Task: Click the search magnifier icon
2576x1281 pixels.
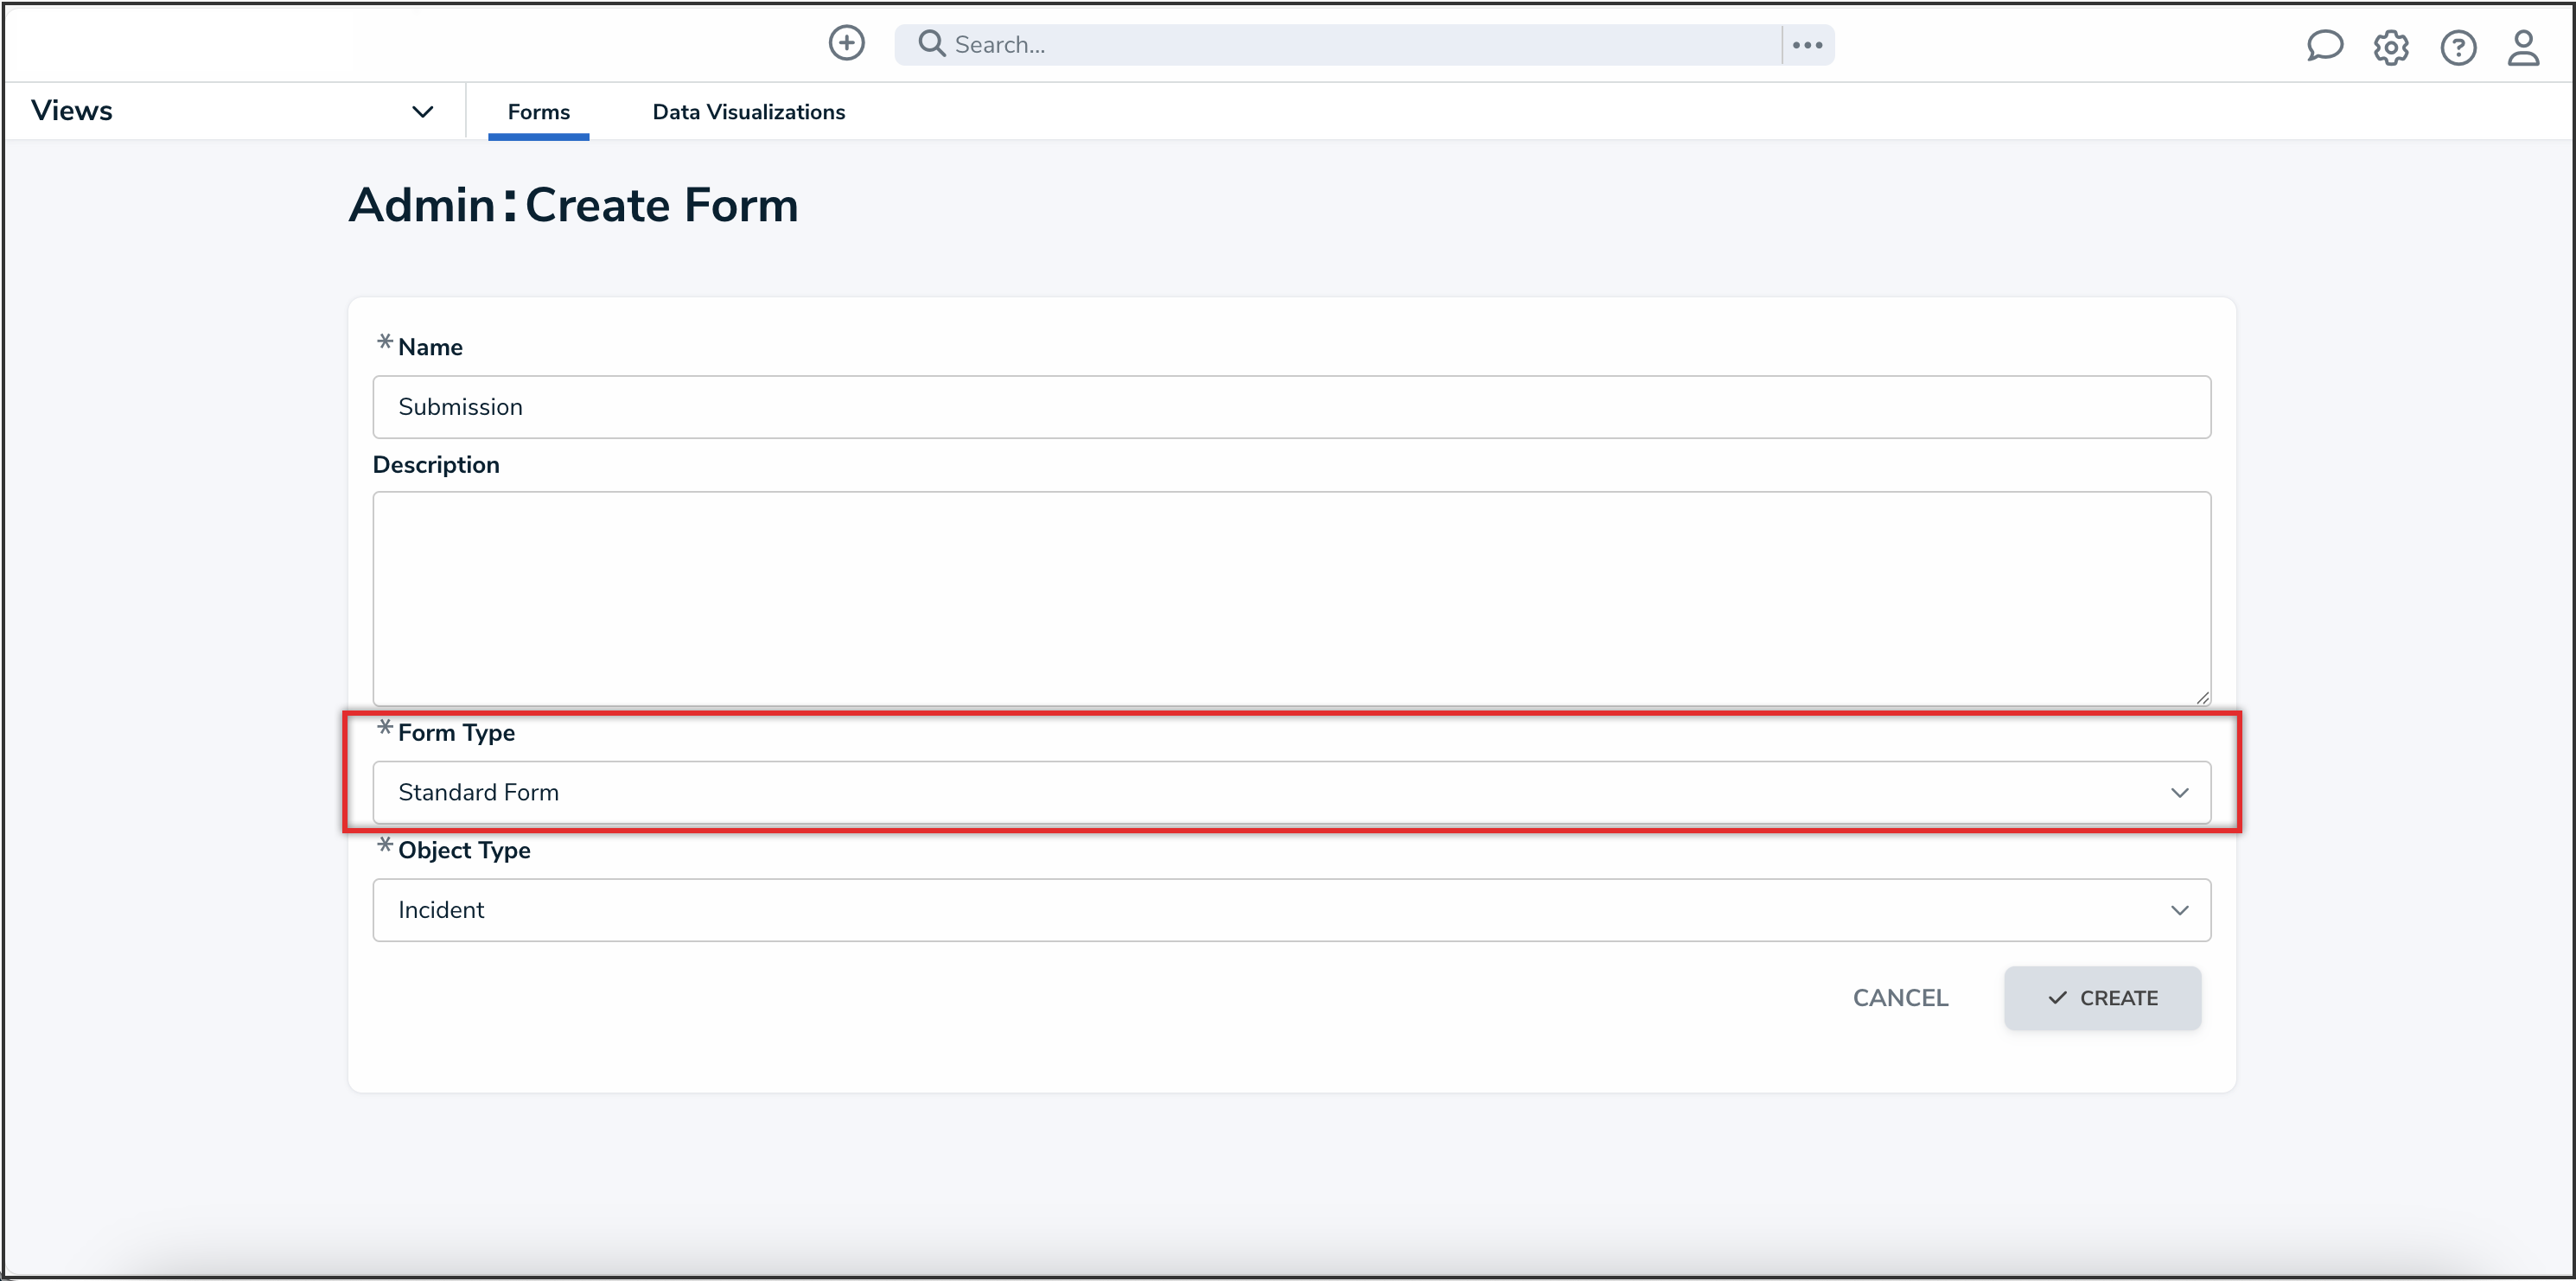Action: click(930, 44)
